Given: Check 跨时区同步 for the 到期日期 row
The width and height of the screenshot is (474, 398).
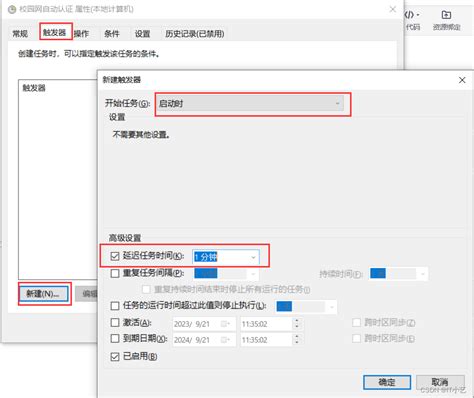Looking at the screenshot, I should coord(356,339).
